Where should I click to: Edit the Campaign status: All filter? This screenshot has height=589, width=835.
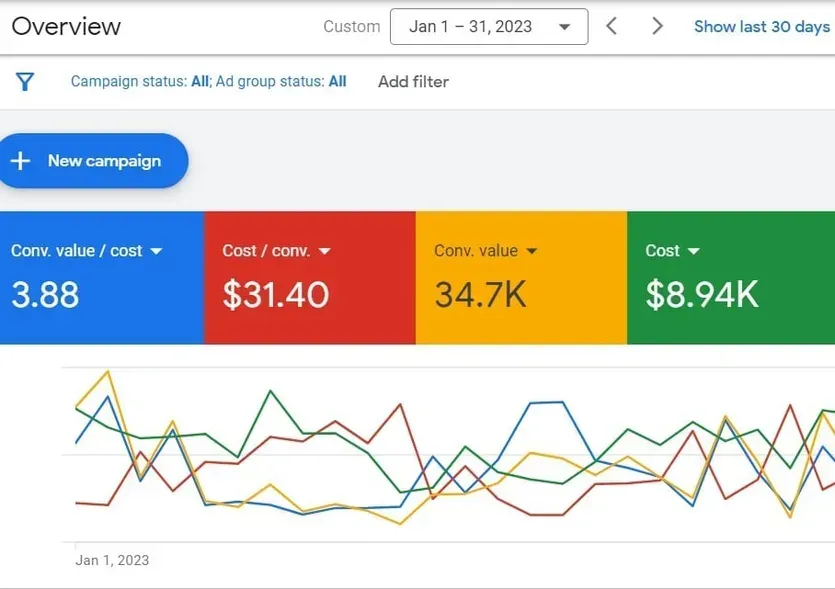140,81
